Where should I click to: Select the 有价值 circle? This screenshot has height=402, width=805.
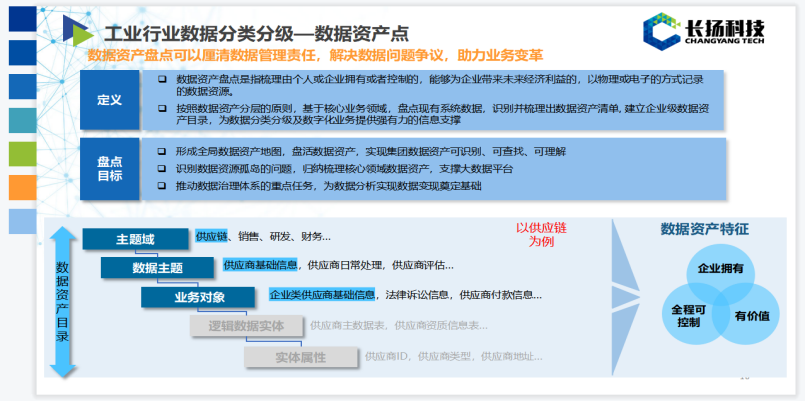pyautogui.click(x=750, y=316)
